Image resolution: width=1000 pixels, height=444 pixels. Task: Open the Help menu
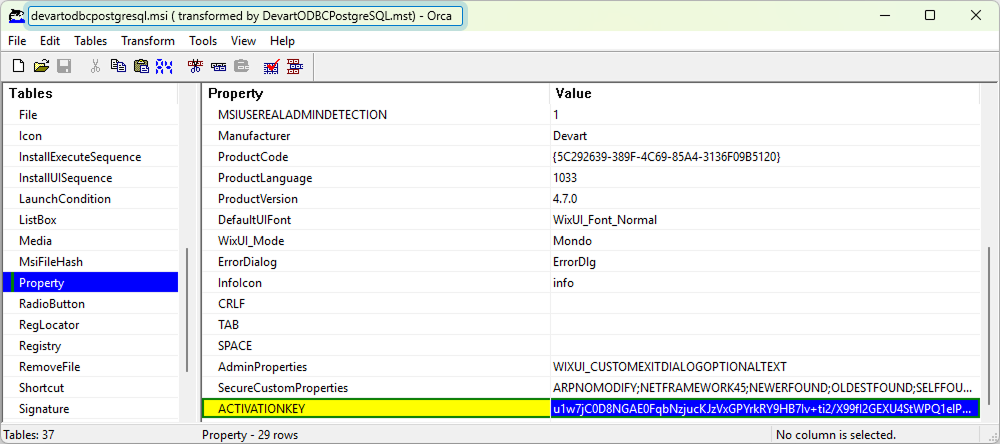[x=282, y=41]
